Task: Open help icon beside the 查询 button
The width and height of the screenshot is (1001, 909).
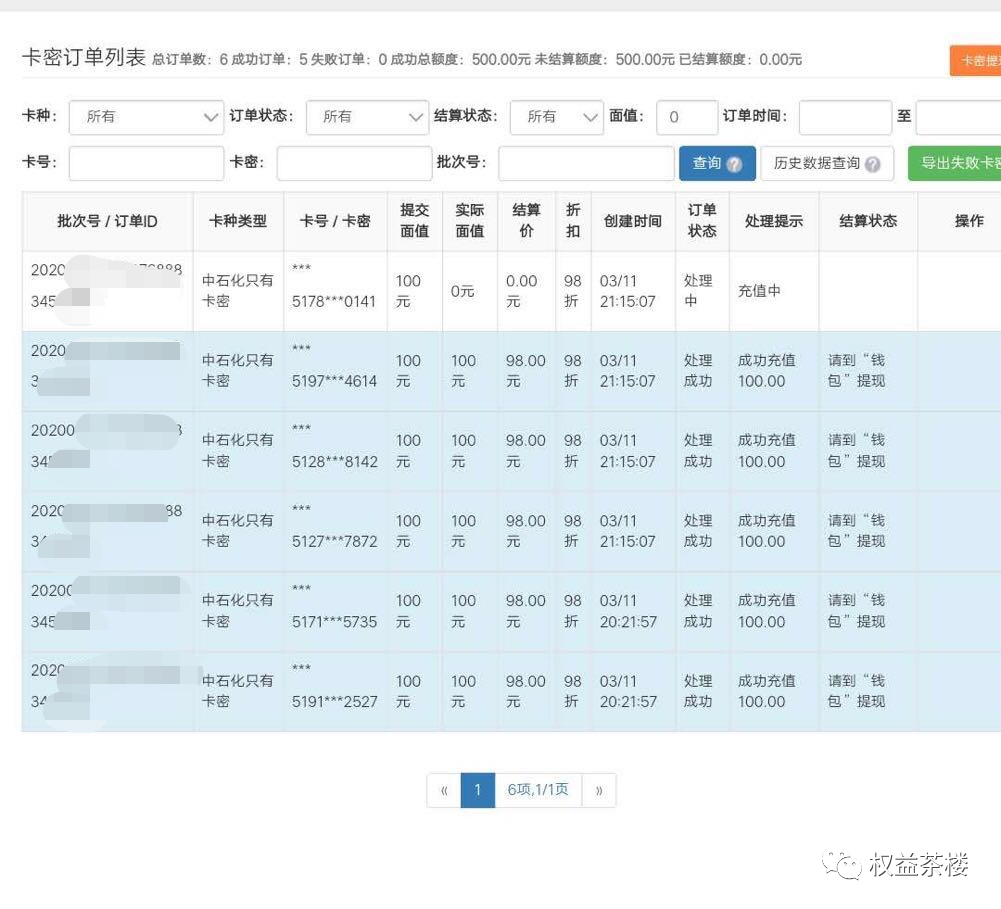Action: click(736, 162)
